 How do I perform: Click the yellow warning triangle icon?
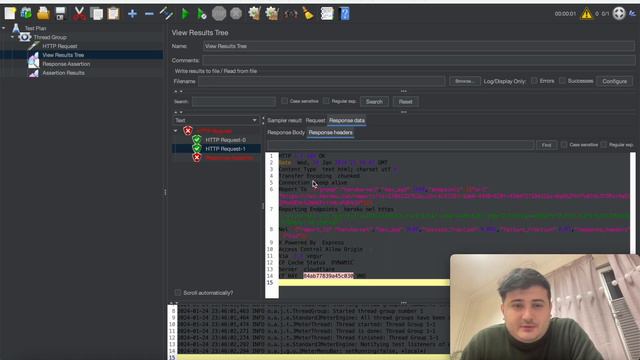click(587, 14)
